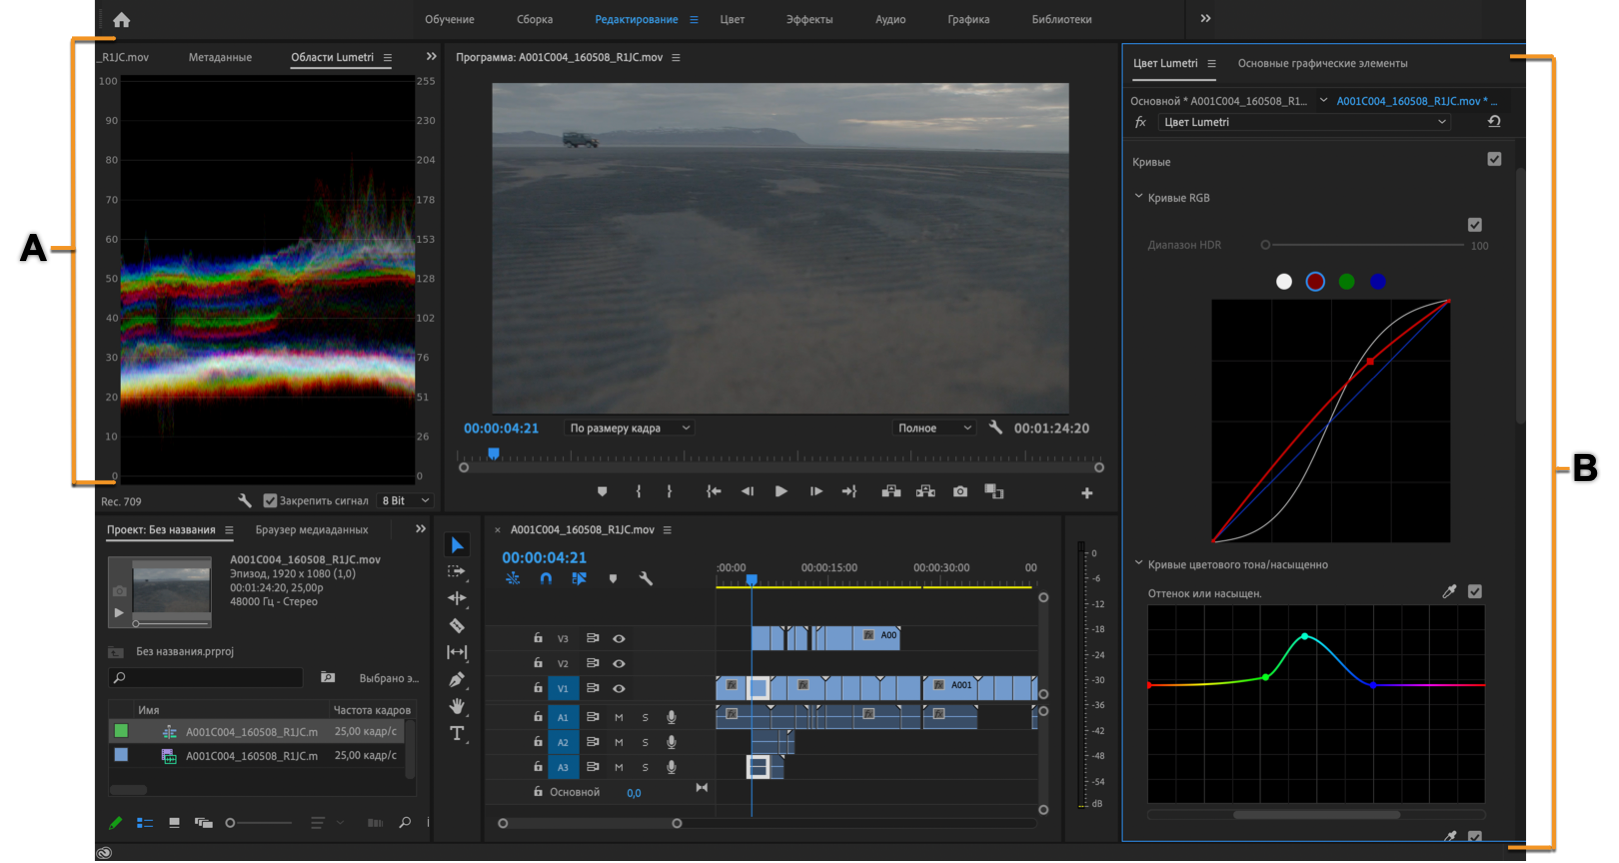Add marker in timeline header
1619x863 pixels.
point(613,579)
